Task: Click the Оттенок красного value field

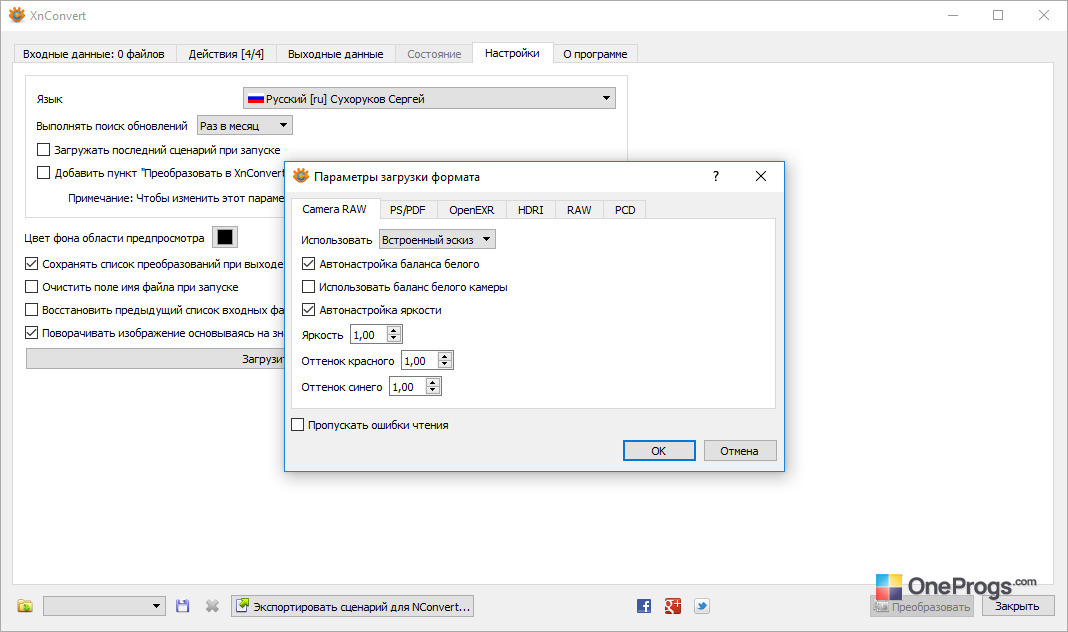Action: (420, 360)
